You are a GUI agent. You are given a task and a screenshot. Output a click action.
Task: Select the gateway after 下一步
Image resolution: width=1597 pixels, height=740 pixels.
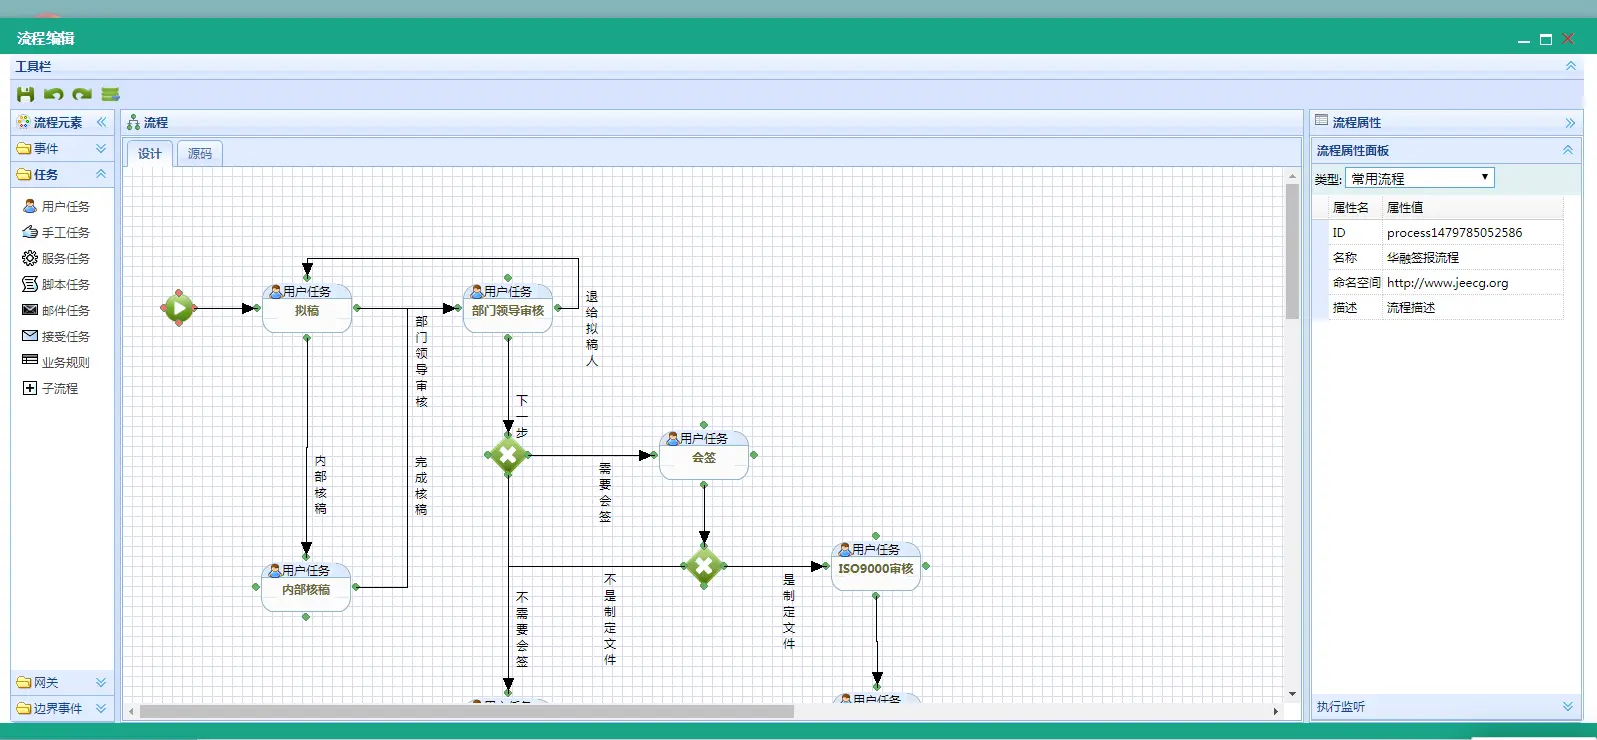(508, 455)
